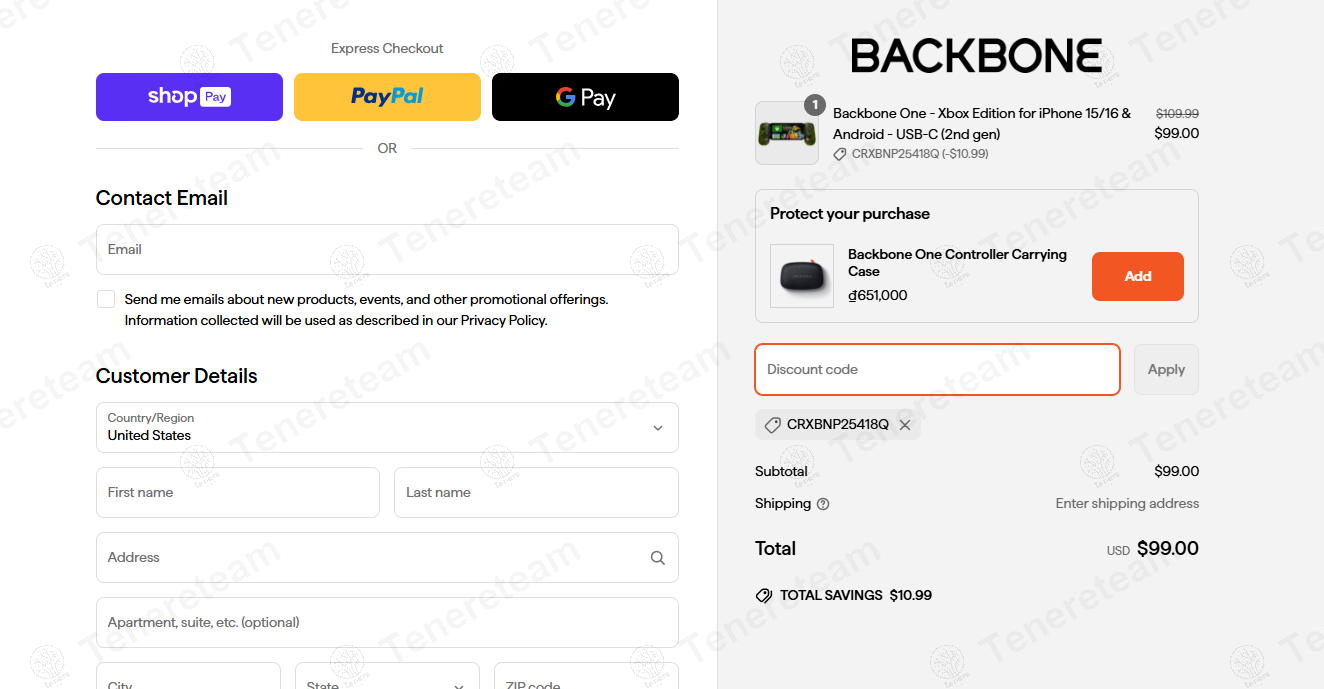This screenshot has height=689, width=1324.
Task: Click the shipping help question mark icon
Action: coord(823,504)
